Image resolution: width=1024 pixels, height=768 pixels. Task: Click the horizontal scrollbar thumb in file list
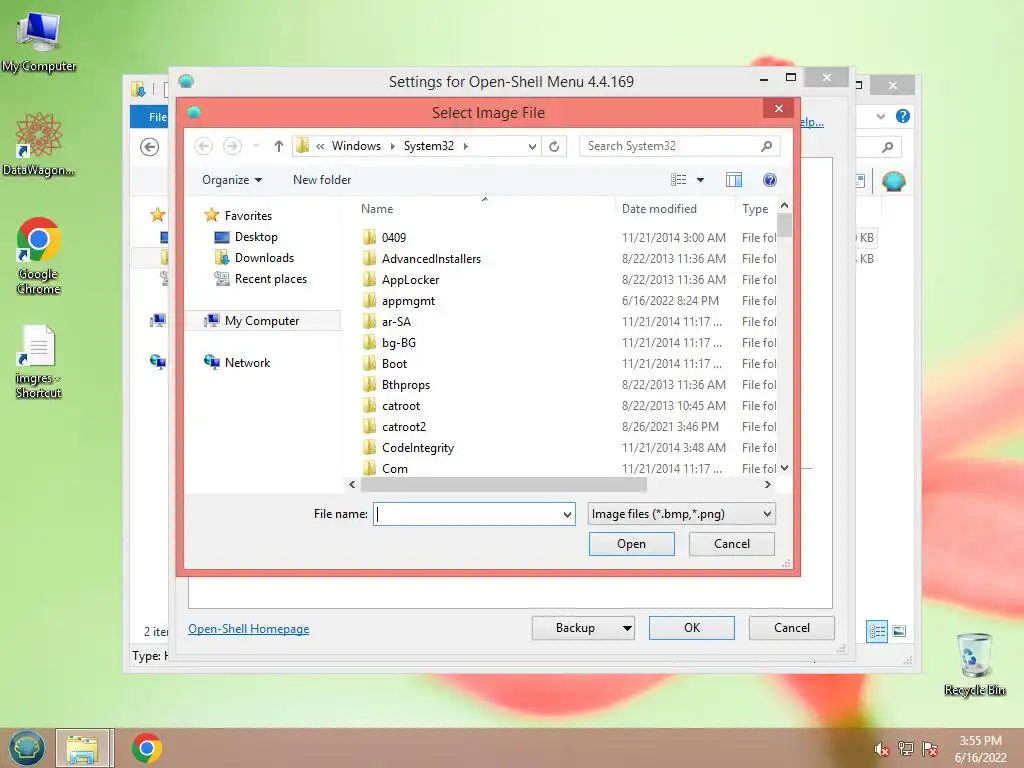[x=504, y=485]
